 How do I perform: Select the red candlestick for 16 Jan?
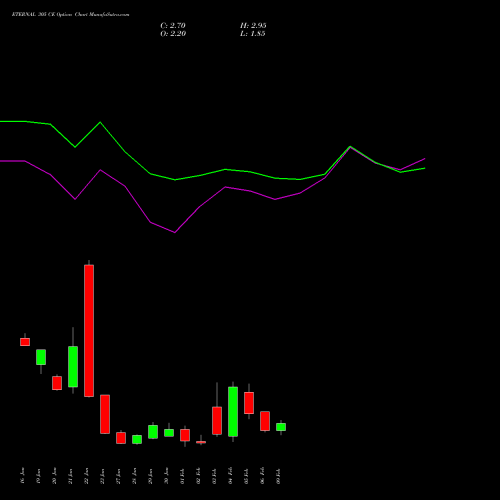(25, 341)
